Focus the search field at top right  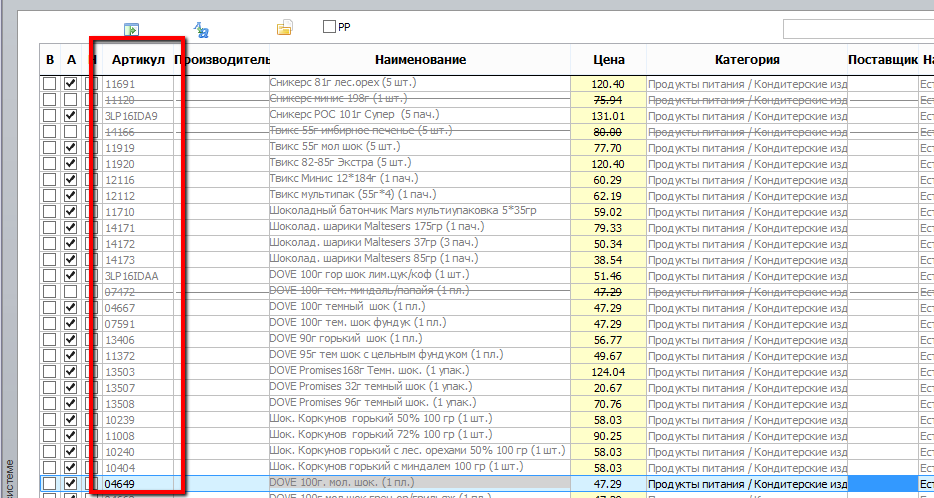tap(858, 29)
